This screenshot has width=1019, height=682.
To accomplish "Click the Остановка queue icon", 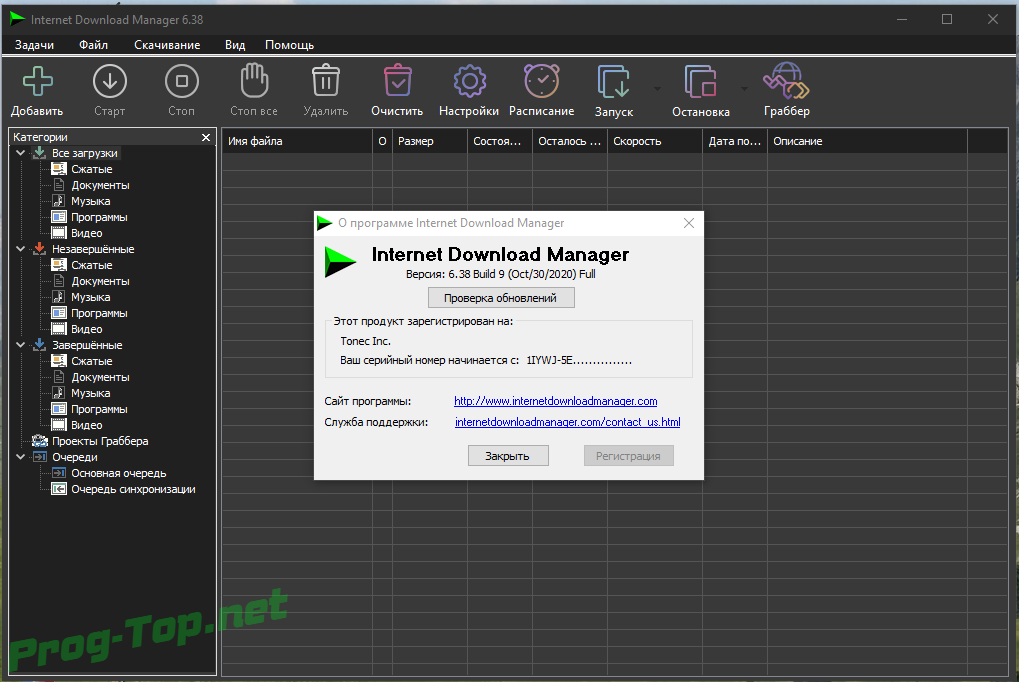I will tap(700, 82).
